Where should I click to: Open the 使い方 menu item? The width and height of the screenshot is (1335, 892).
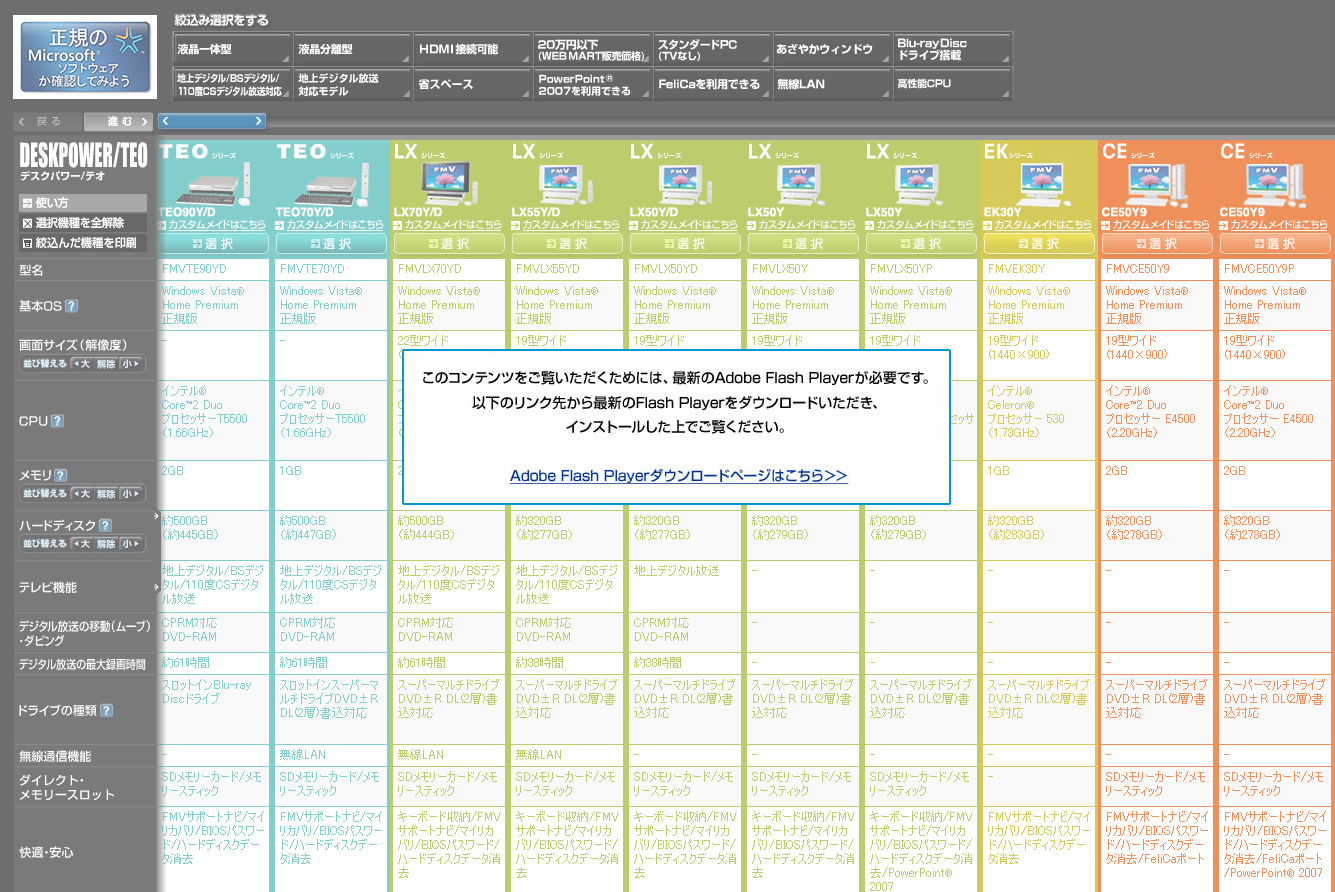coord(83,203)
